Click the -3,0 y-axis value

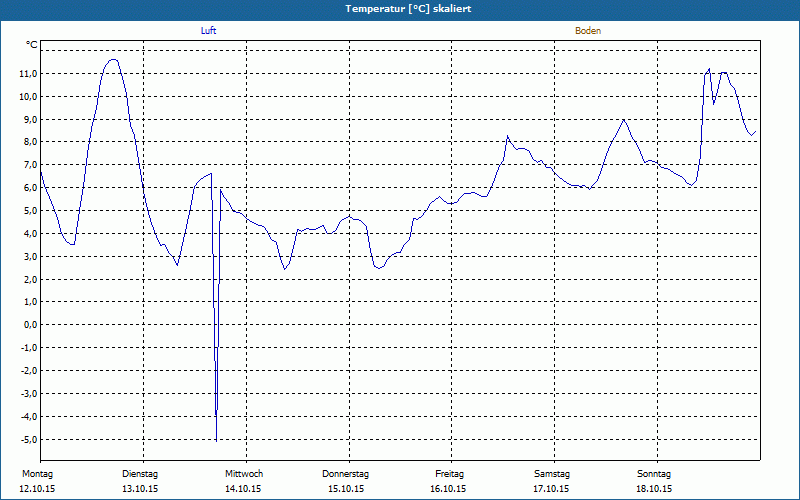pos(29,394)
